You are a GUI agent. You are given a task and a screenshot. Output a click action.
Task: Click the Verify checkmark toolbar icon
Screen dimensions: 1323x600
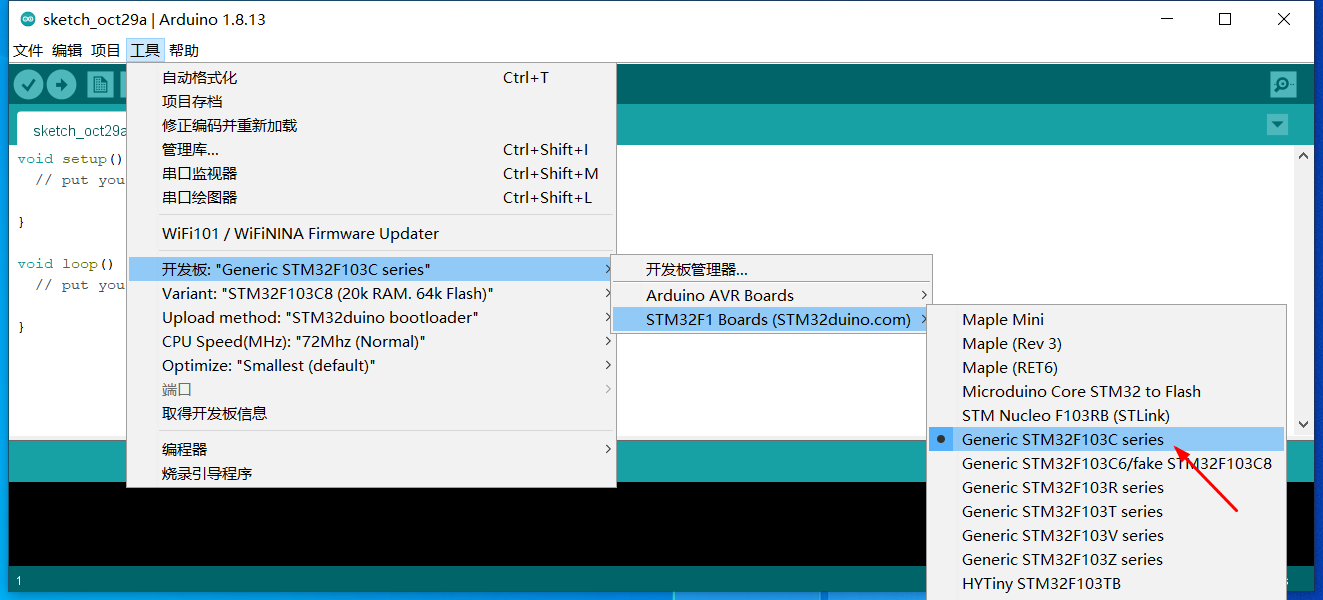tap(29, 86)
